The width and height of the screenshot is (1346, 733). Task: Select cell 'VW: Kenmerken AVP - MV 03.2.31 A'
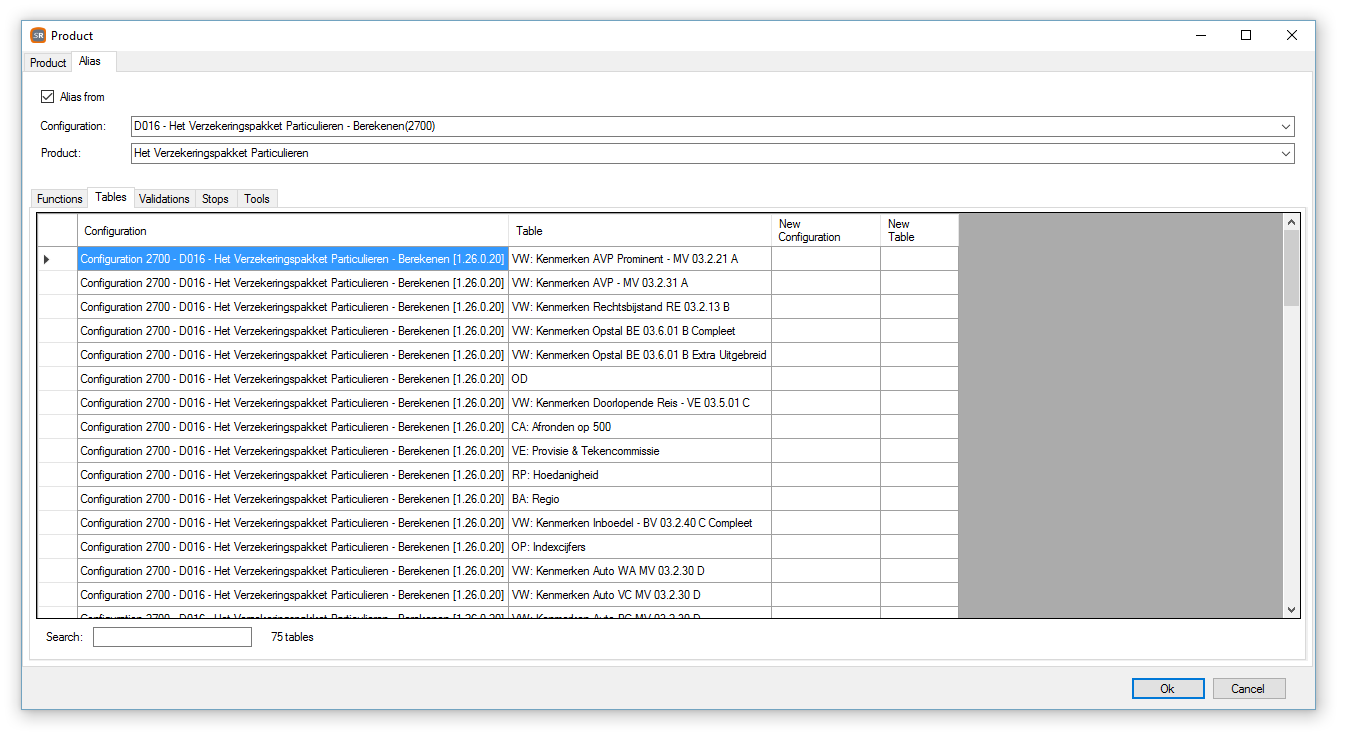click(640, 283)
